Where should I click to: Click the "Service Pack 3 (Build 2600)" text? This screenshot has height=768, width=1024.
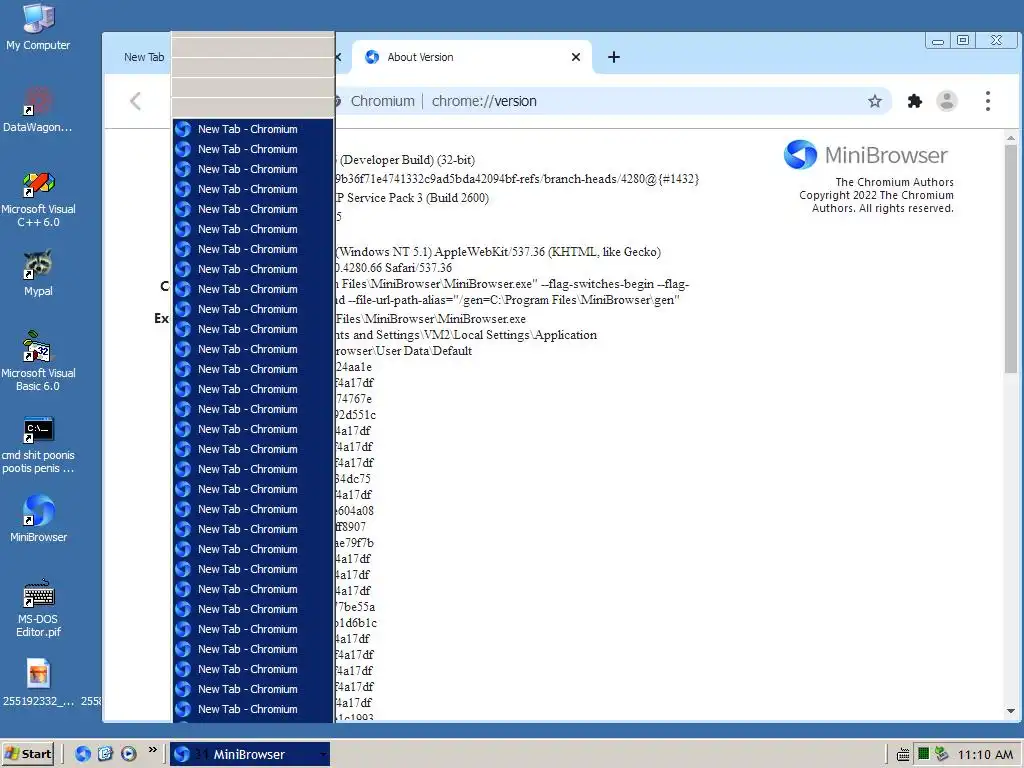coord(418,198)
